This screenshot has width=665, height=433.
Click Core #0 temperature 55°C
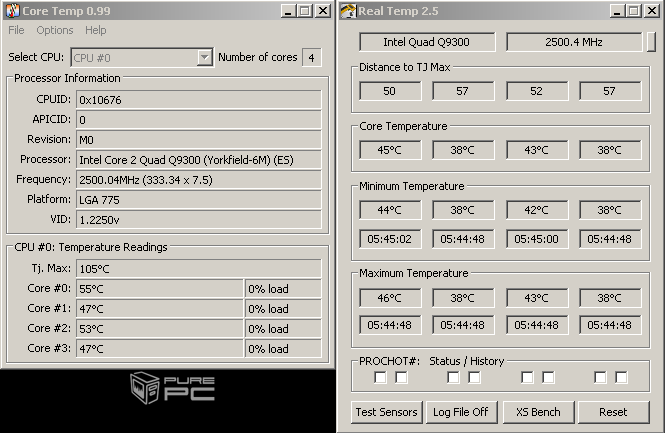[x=159, y=289]
